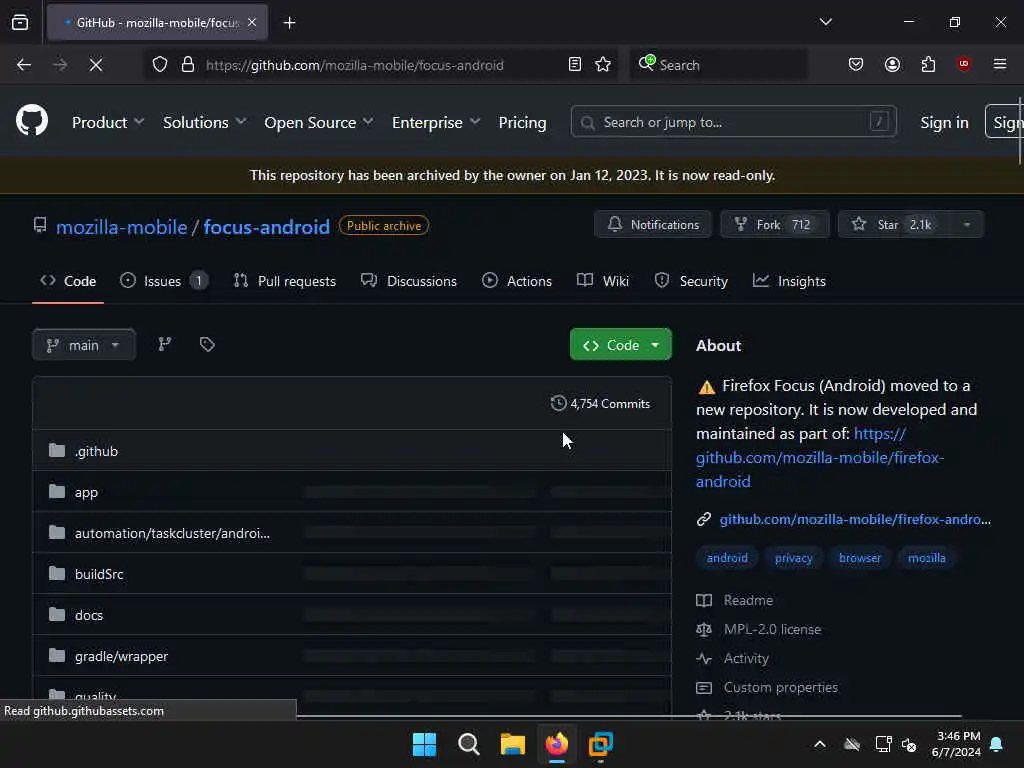Switch to the Security tab
The height and width of the screenshot is (768, 1024).
[691, 281]
